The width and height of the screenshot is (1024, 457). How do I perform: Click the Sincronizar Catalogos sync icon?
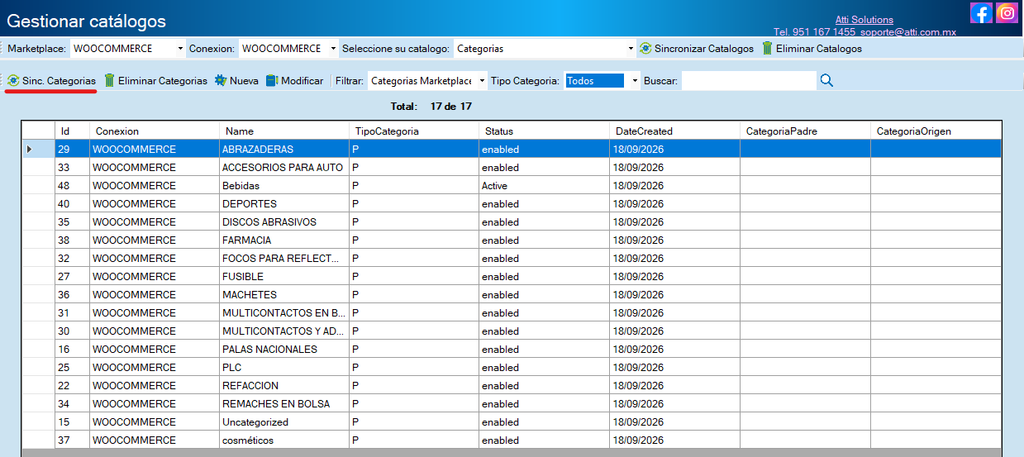pos(645,48)
